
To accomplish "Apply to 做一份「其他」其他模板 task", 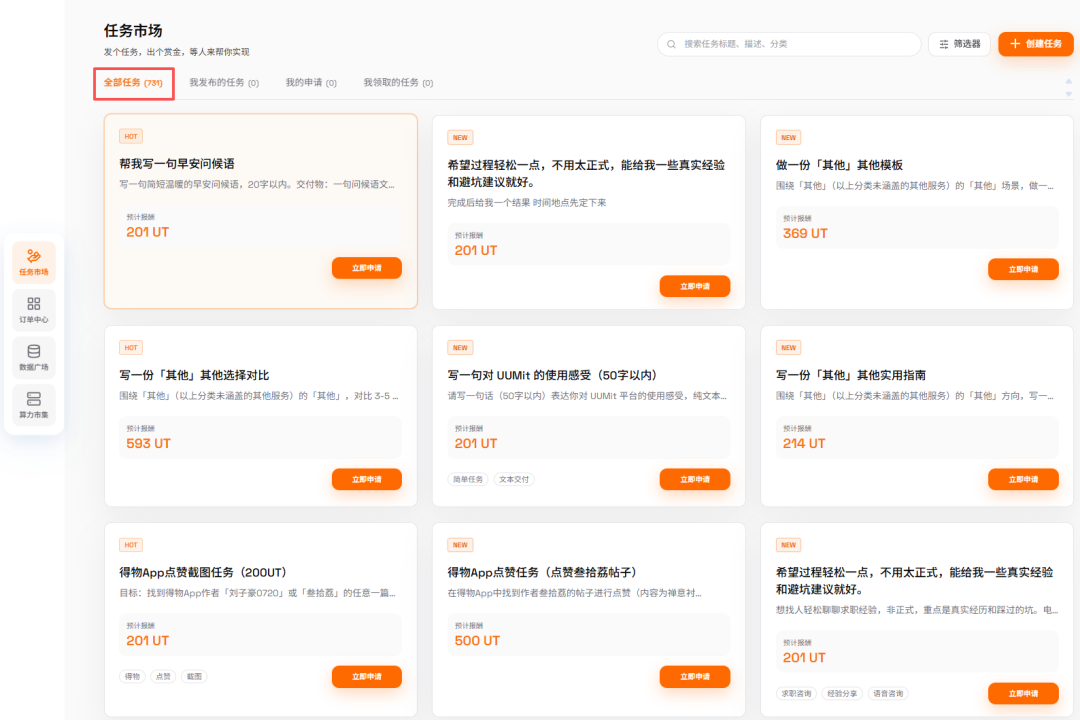I will [1023, 269].
